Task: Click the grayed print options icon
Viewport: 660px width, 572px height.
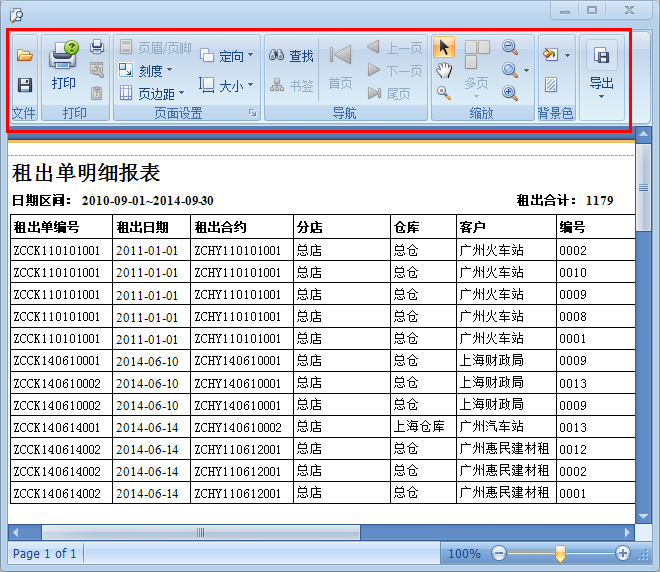Action: pos(97,70)
